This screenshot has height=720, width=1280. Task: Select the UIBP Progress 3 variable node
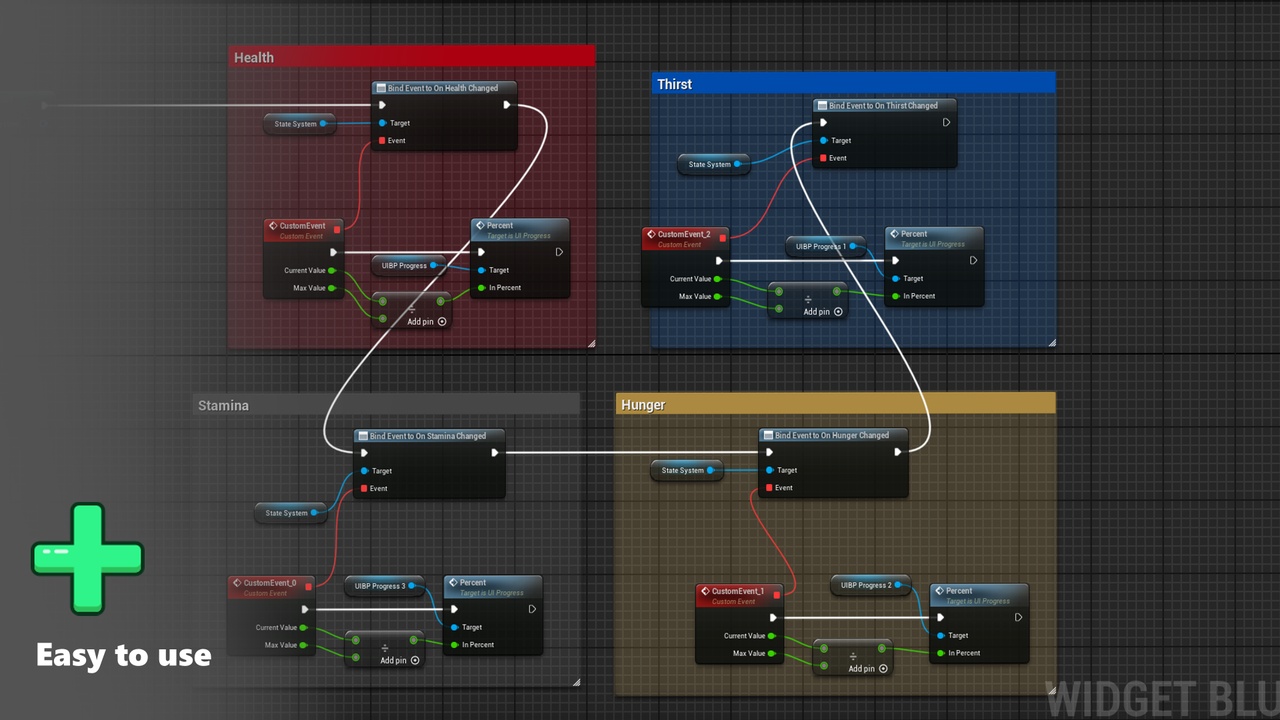coord(385,586)
